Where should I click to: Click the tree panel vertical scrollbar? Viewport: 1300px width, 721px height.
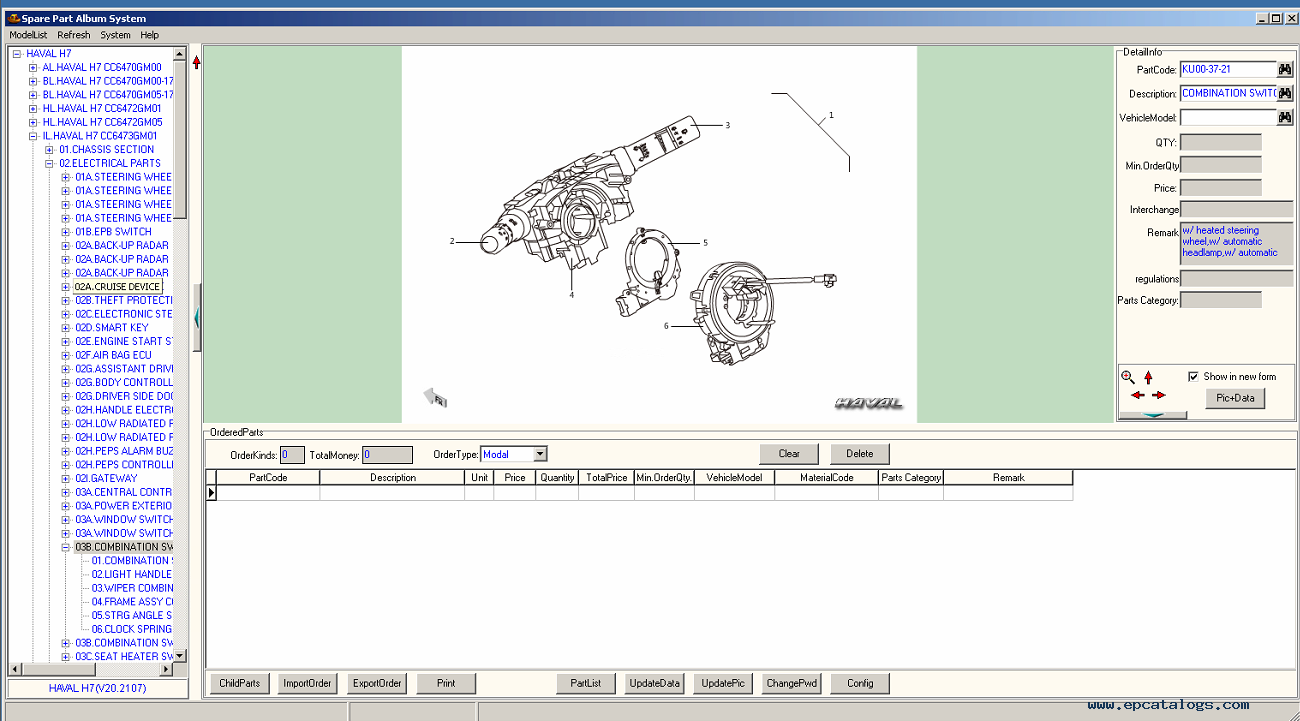(180, 355)
